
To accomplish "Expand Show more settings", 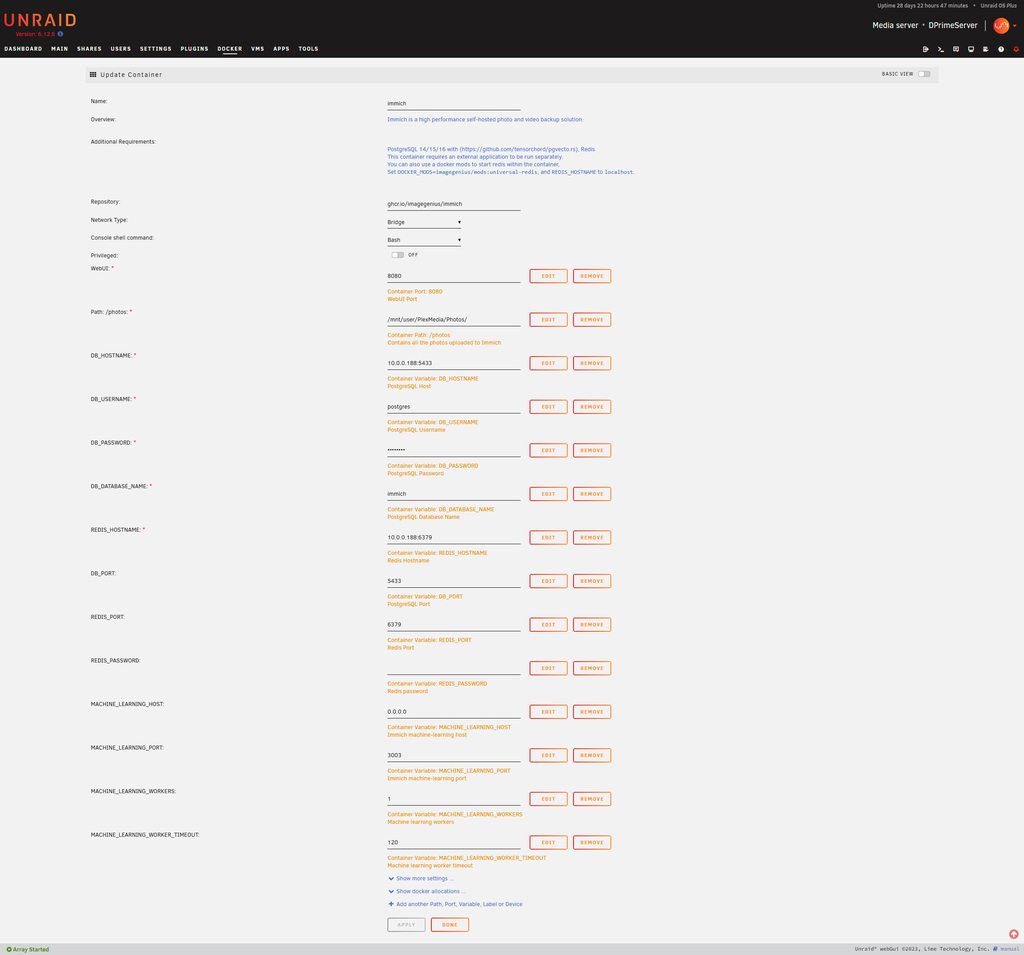I will tap(424, 878).
